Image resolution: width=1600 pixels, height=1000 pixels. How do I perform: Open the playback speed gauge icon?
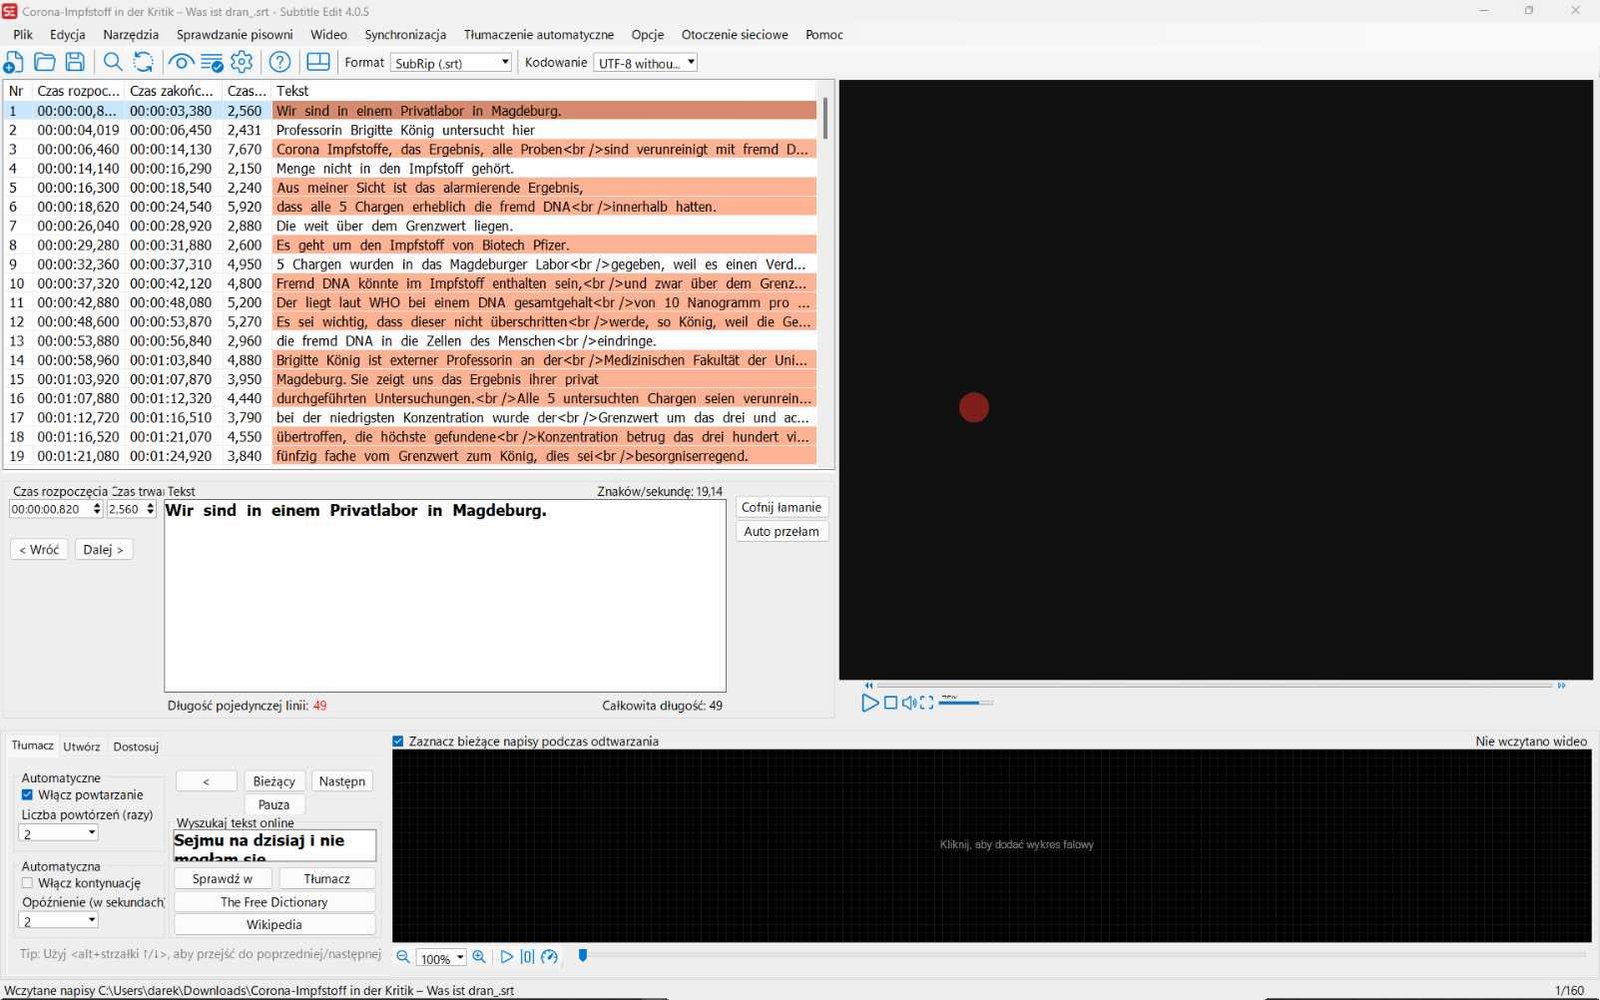coord(549,957)
